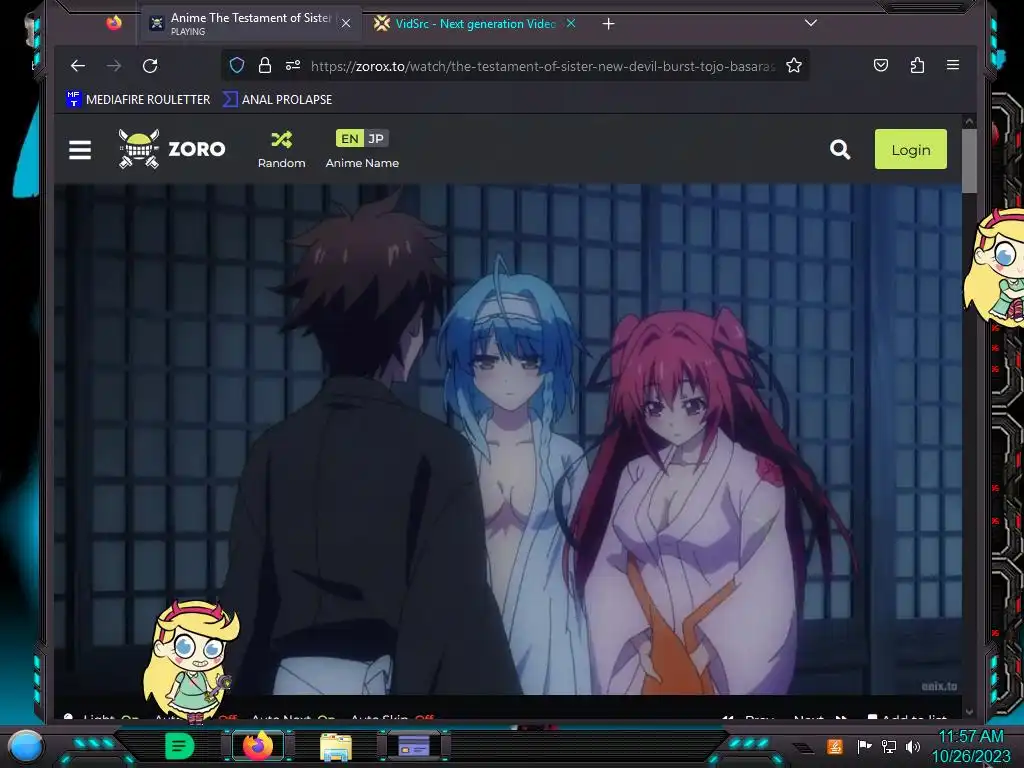Open the tracking protection shield icon
Image resolution: width=1024 pixels, height=768 pixels.
(x=237, y=65)
